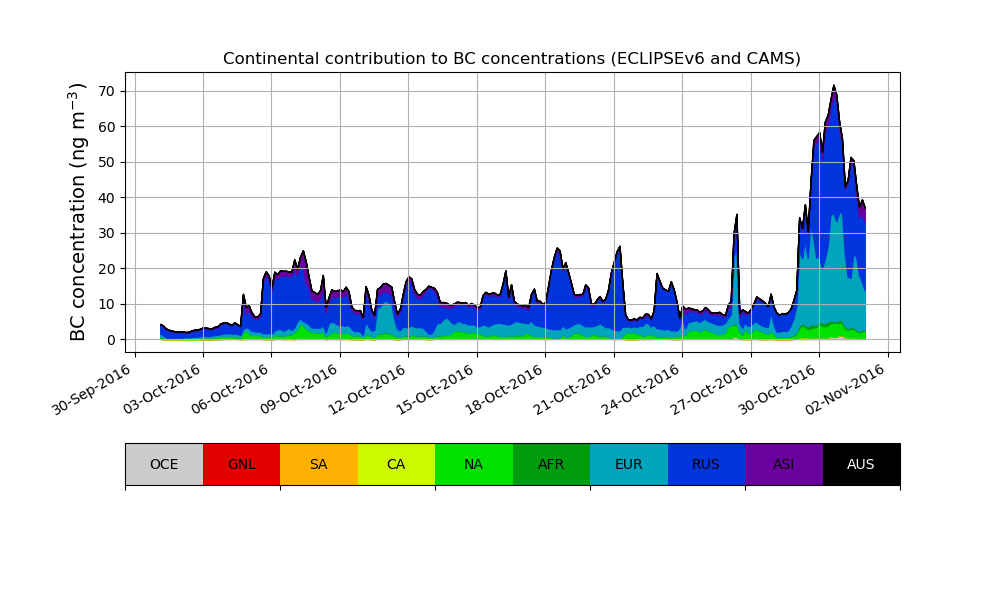Click the gray OCE legend swatch
Image resolution: width=1000 pixels, height=600 pixels.
tap(164, 464)
